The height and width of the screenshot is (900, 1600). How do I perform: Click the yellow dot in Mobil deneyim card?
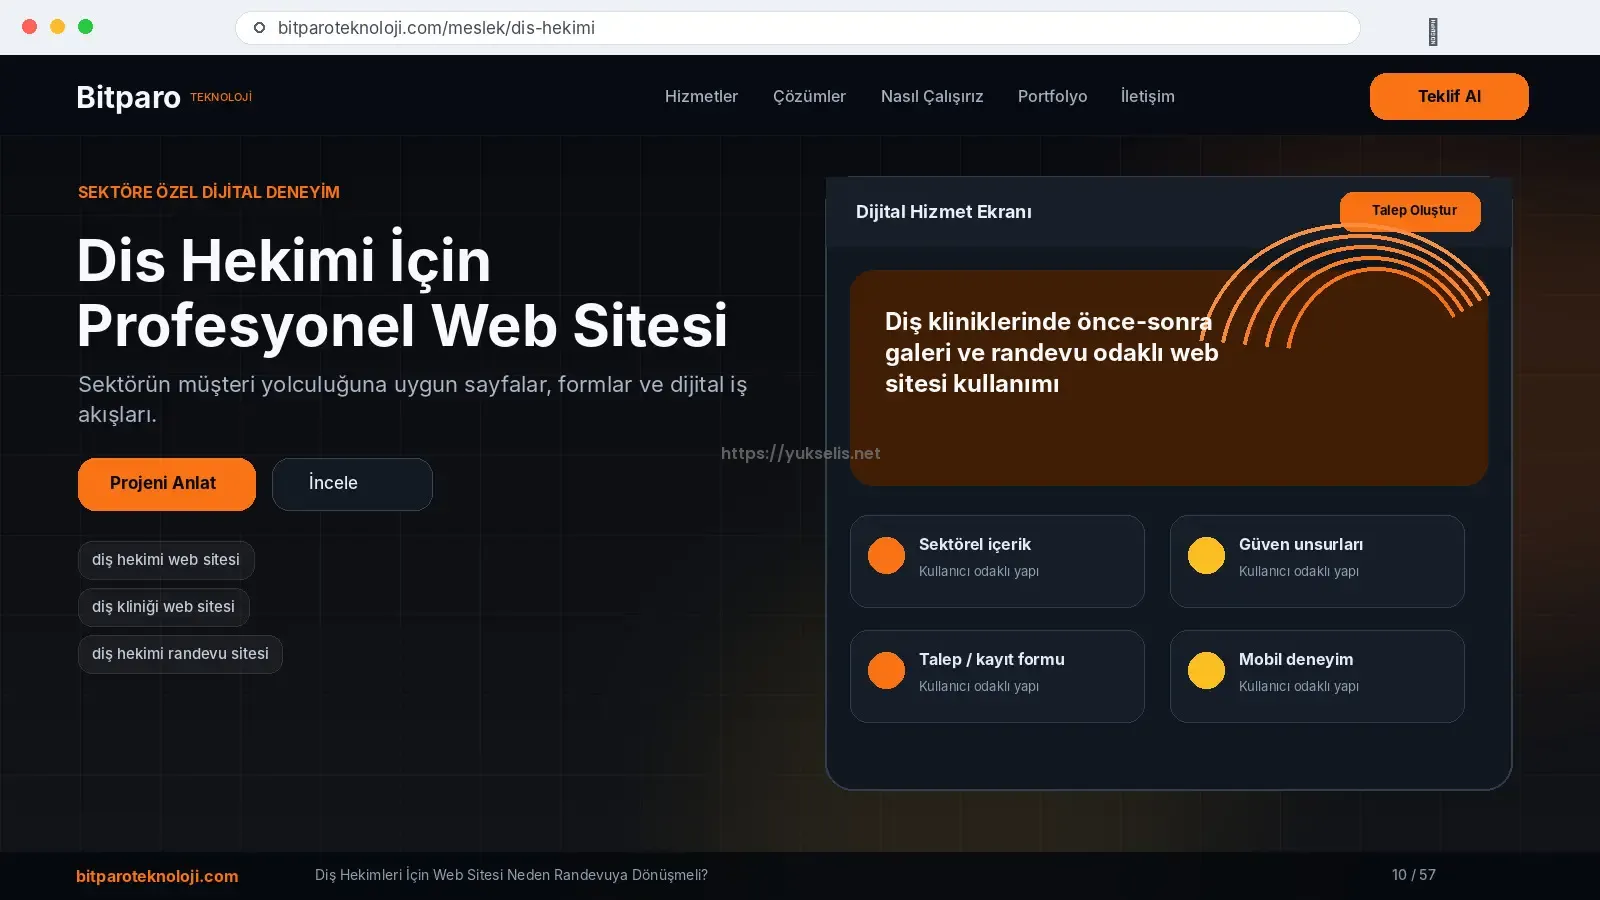(x=1206, y=670)
